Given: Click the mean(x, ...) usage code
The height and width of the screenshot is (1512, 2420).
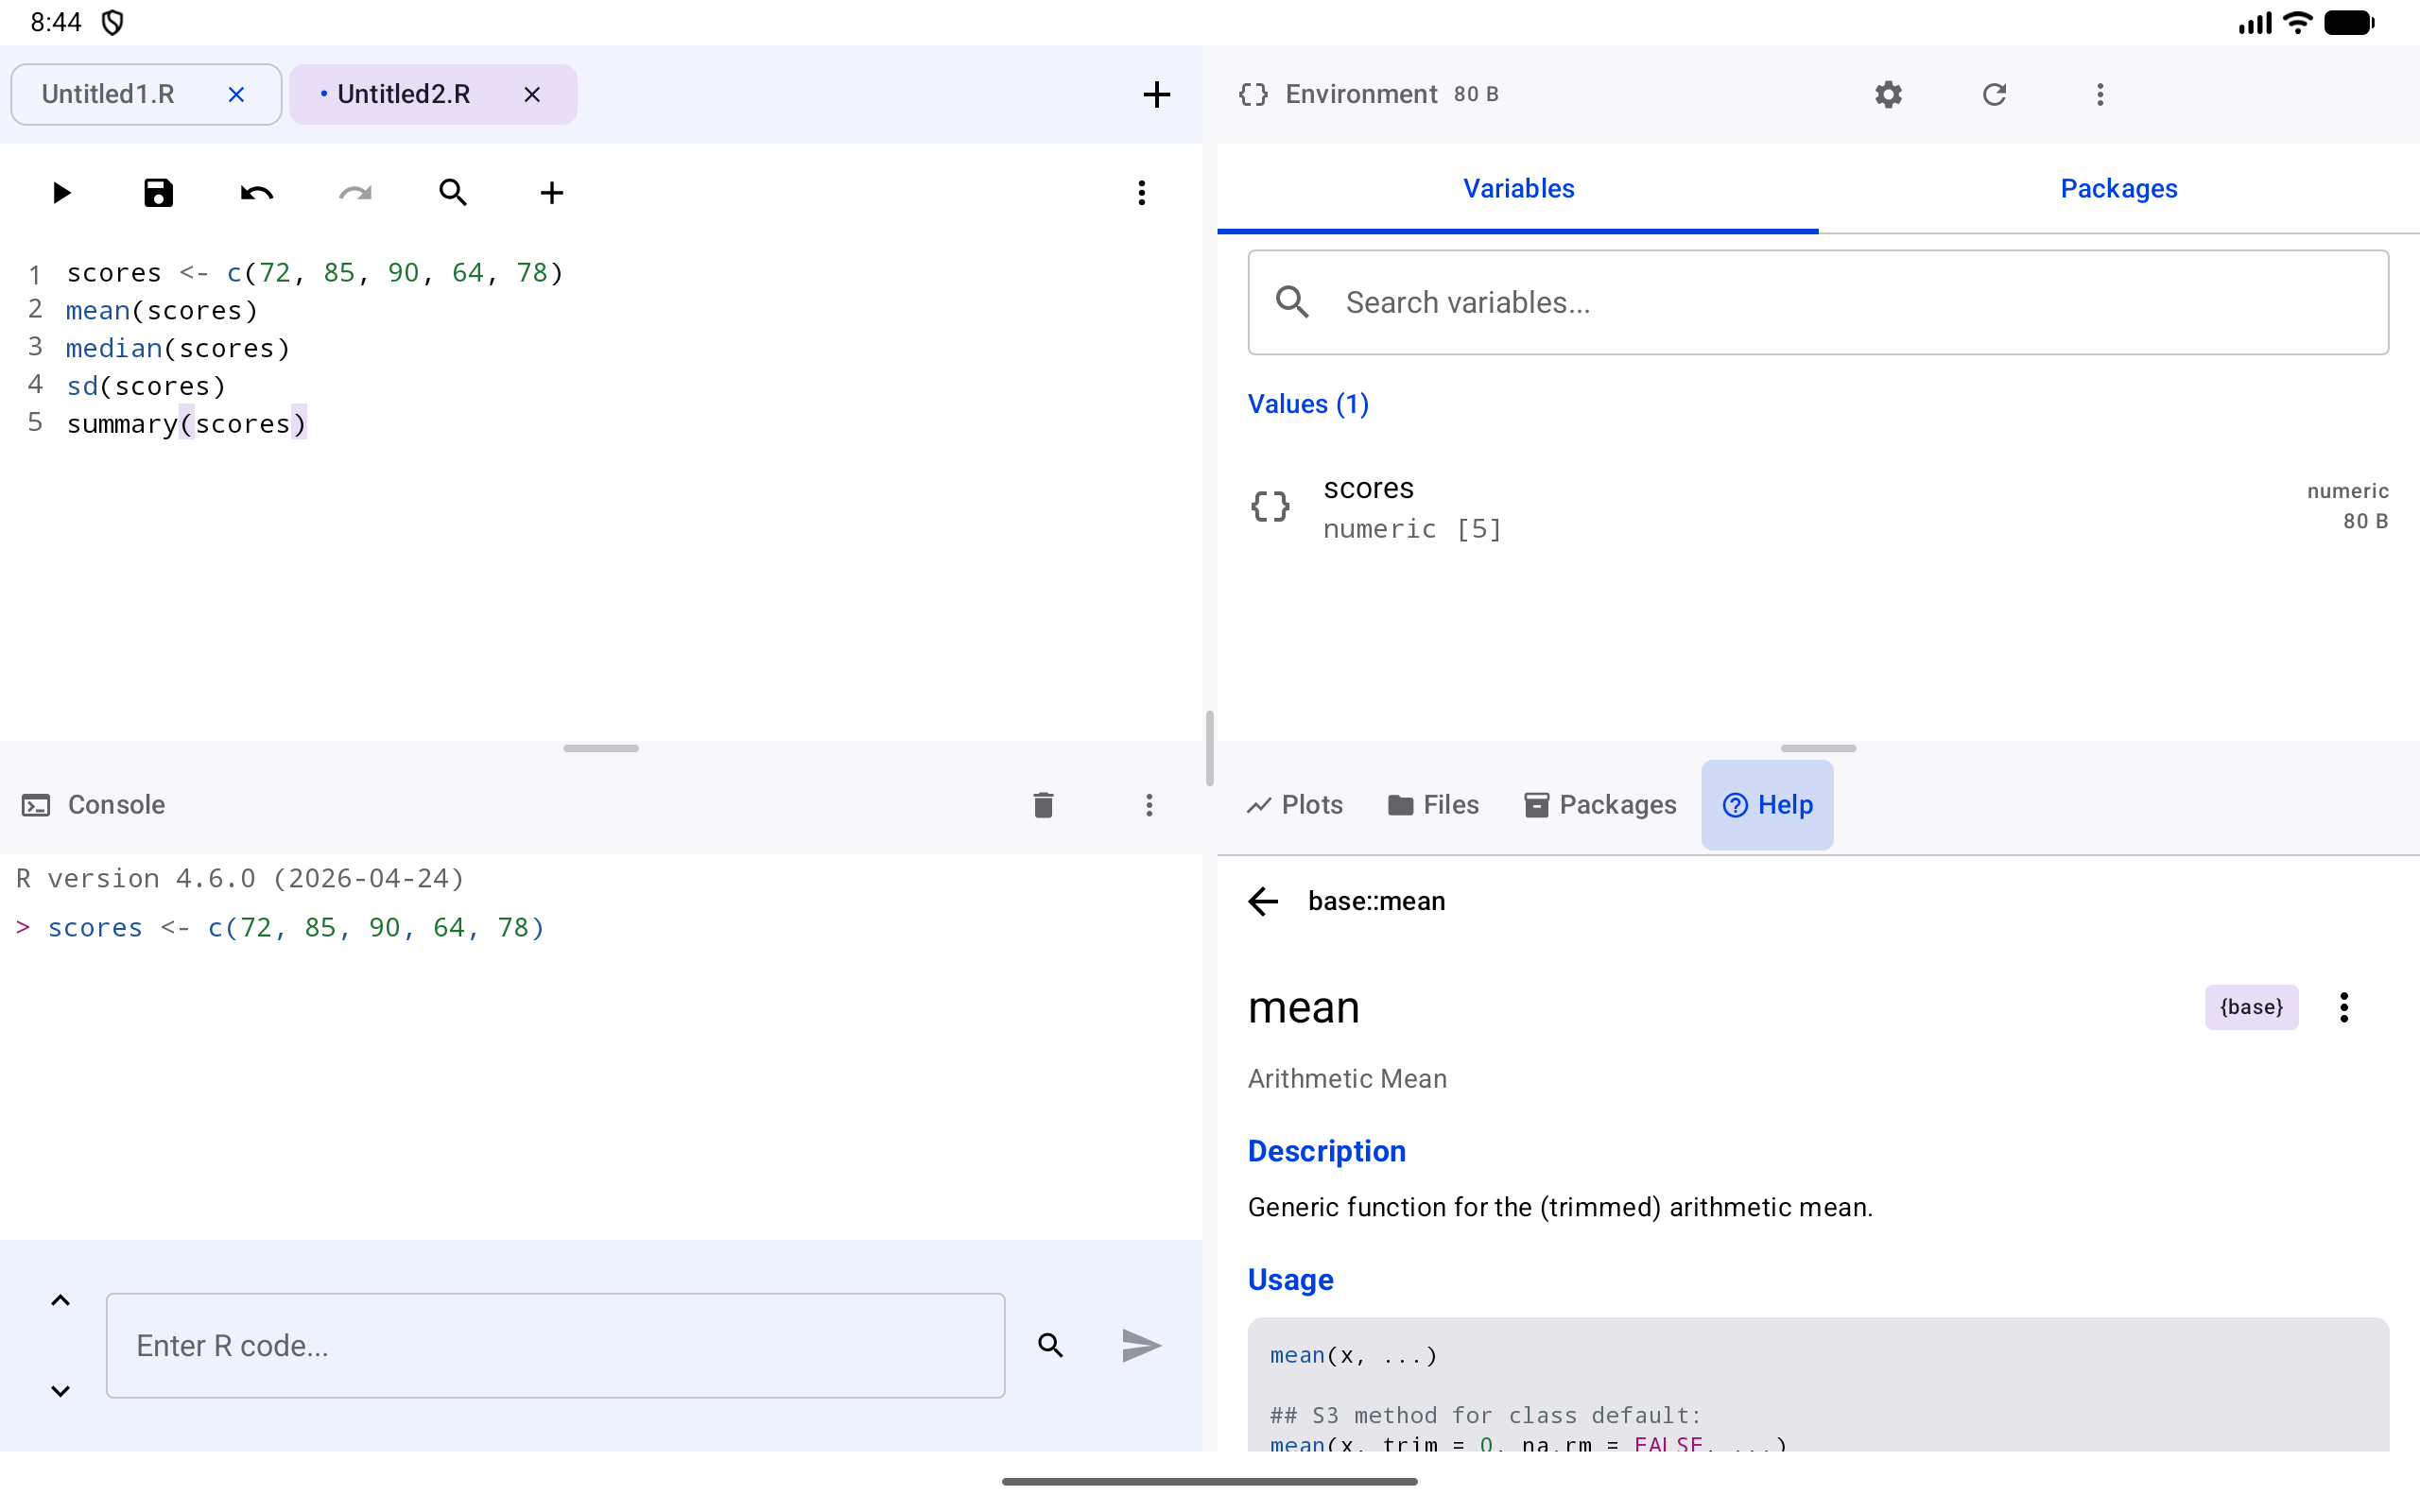Looking at the screenshot, I should (x=1353, y=1355).
